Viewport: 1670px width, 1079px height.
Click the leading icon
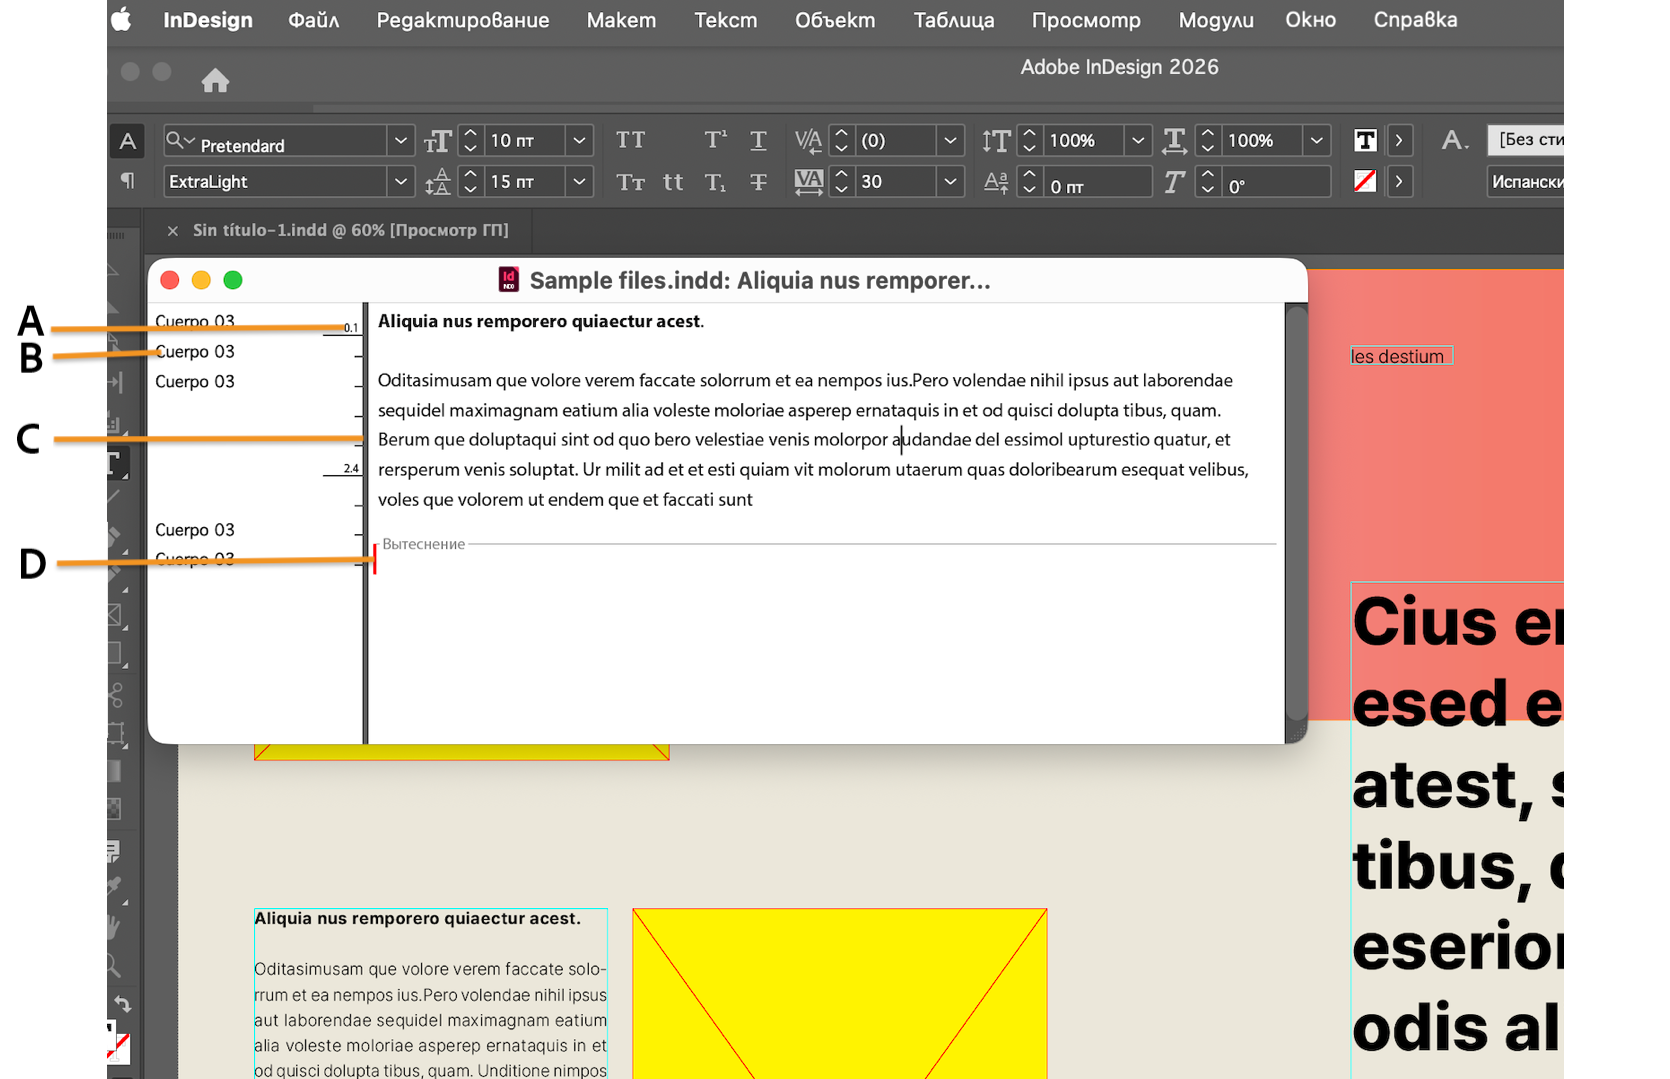pyautogui.click(x=437, y=182)
